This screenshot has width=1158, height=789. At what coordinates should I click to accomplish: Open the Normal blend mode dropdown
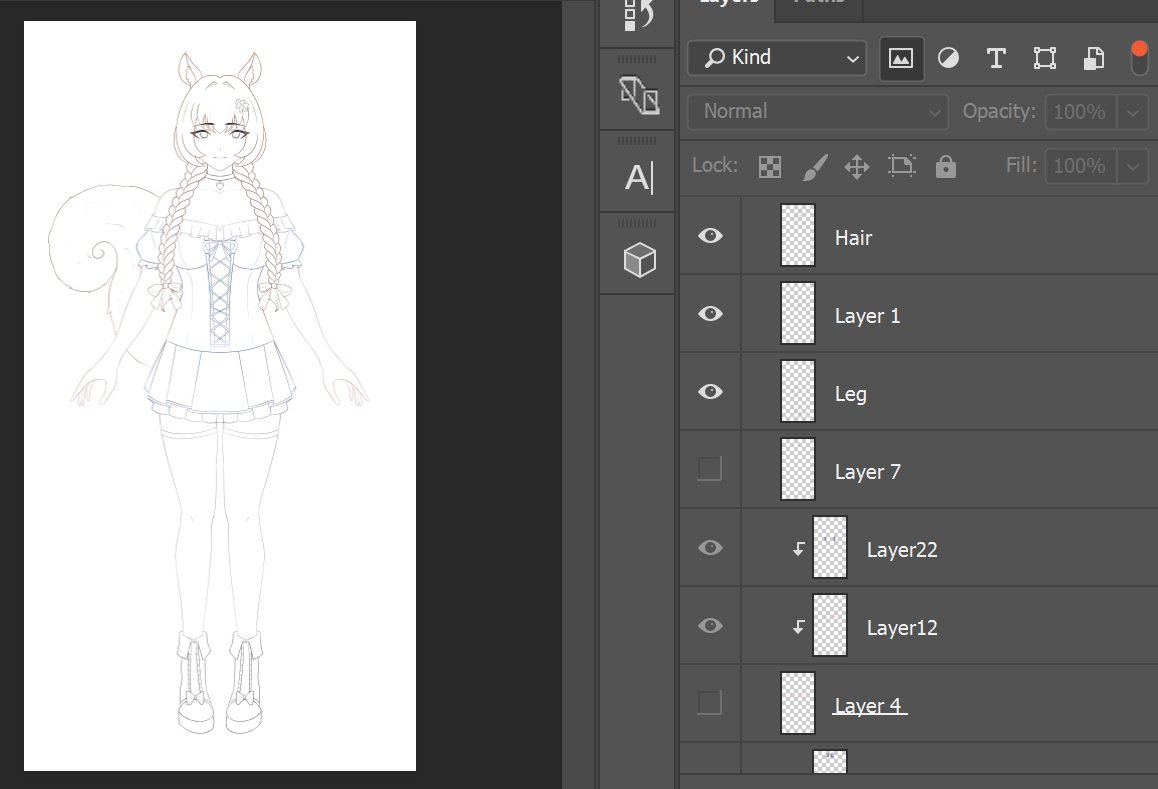coord(818,112)
